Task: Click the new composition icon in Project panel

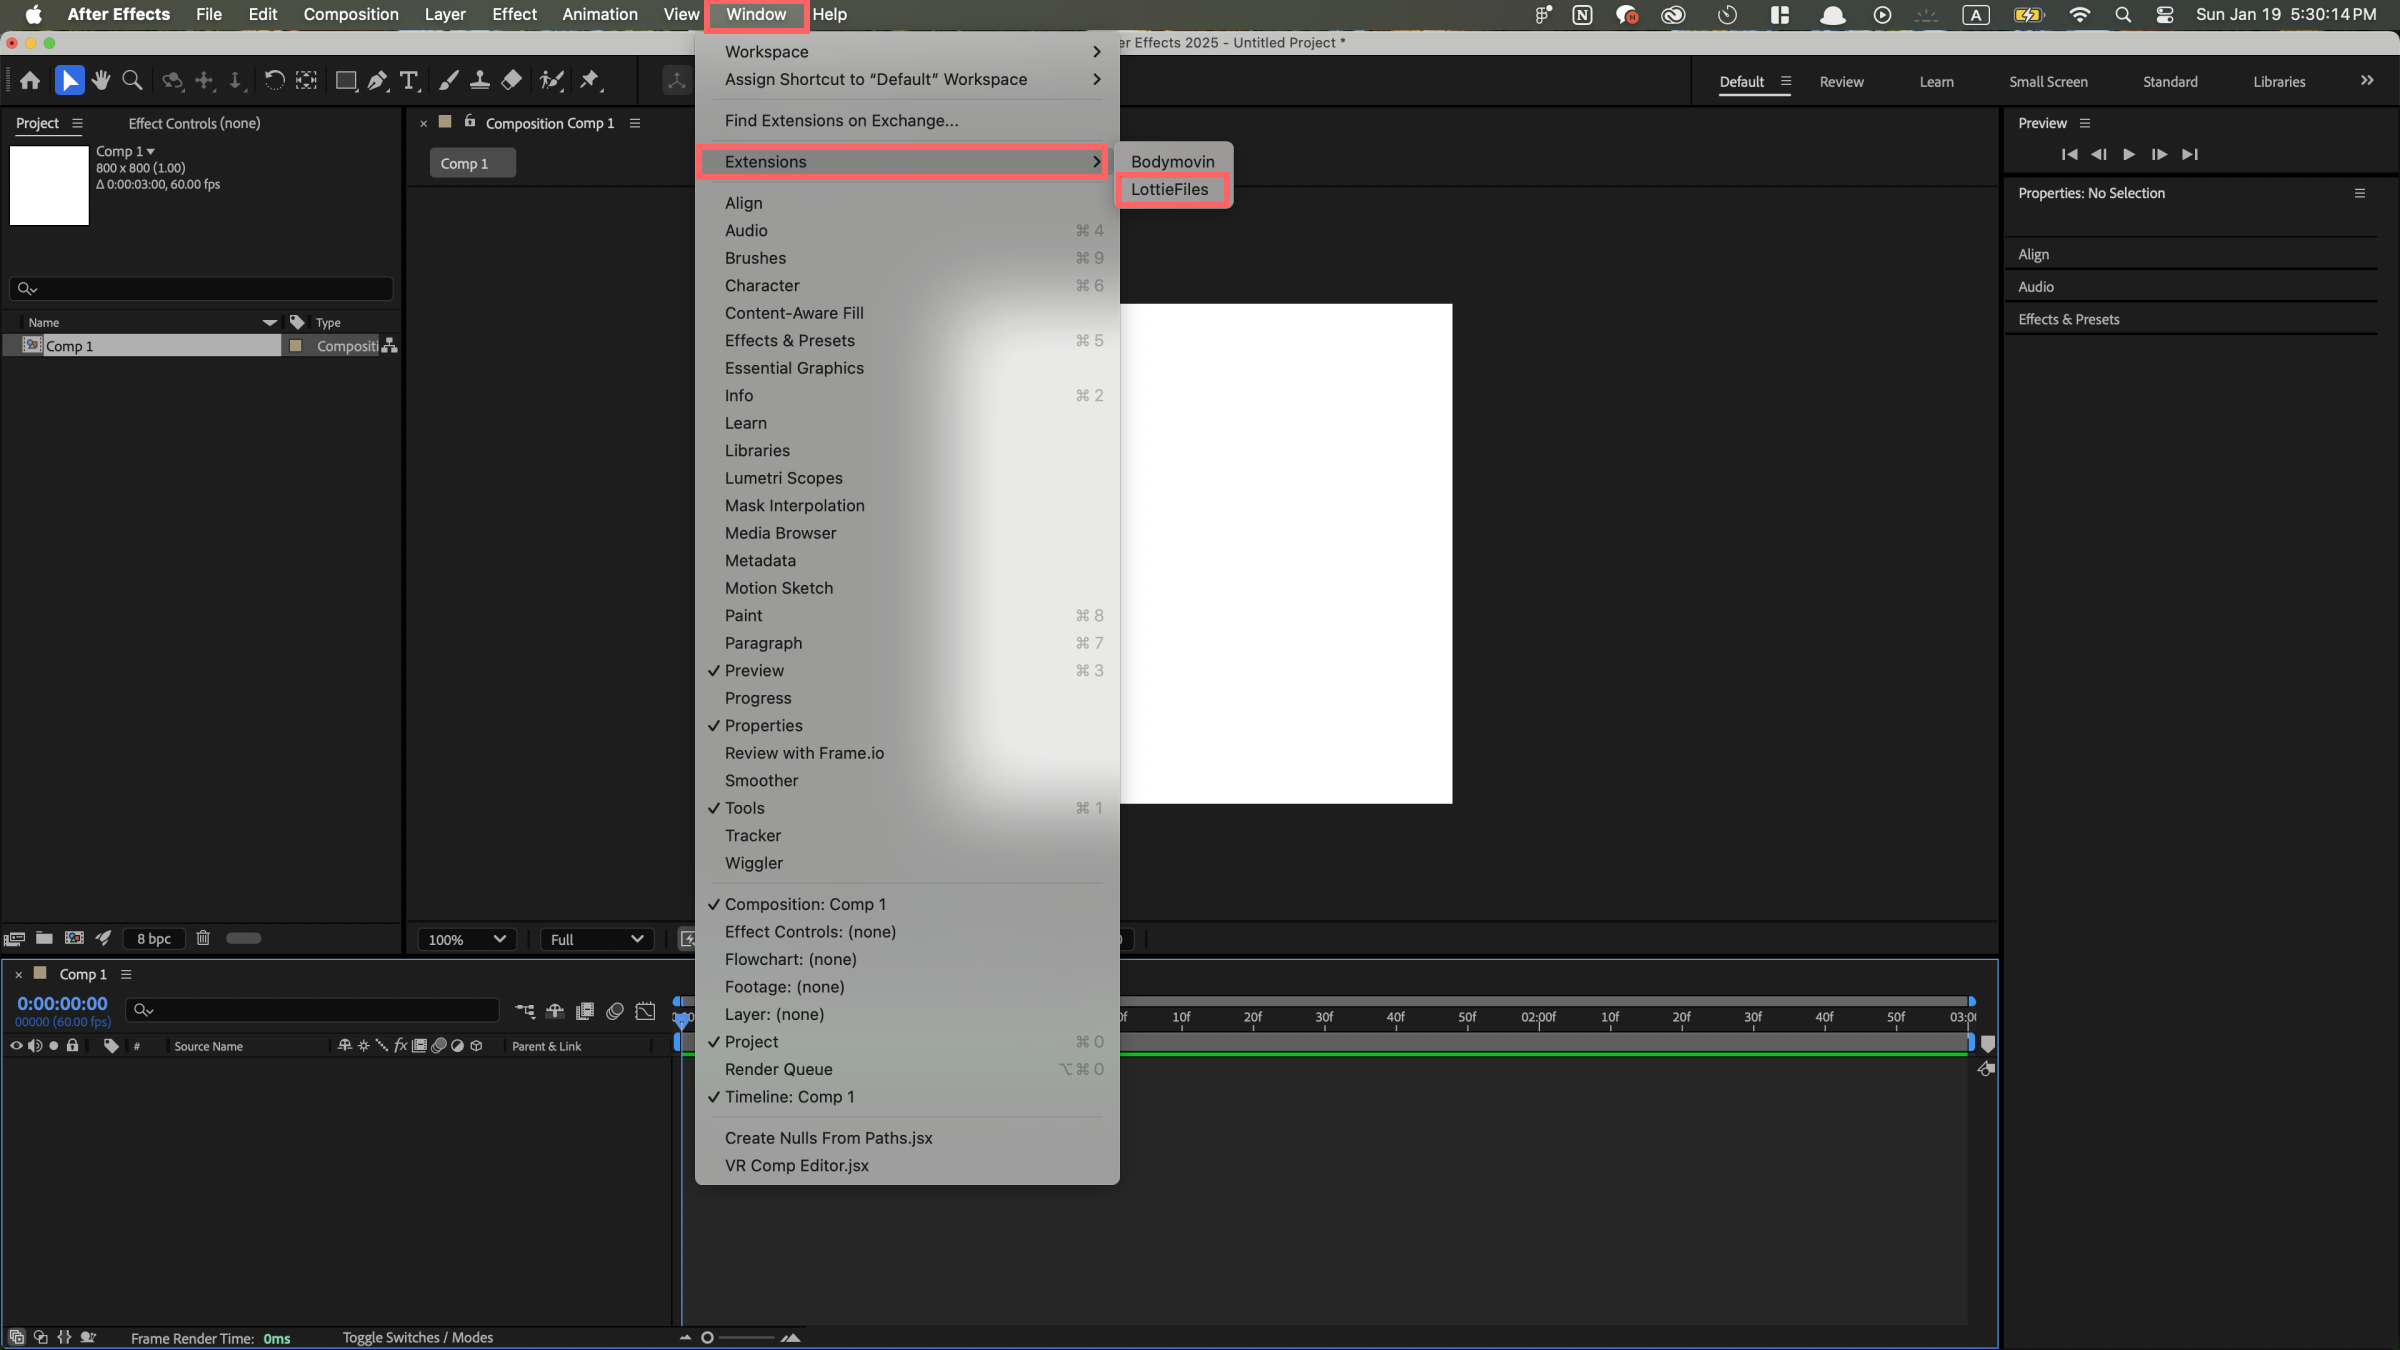Action: [74, 938]
